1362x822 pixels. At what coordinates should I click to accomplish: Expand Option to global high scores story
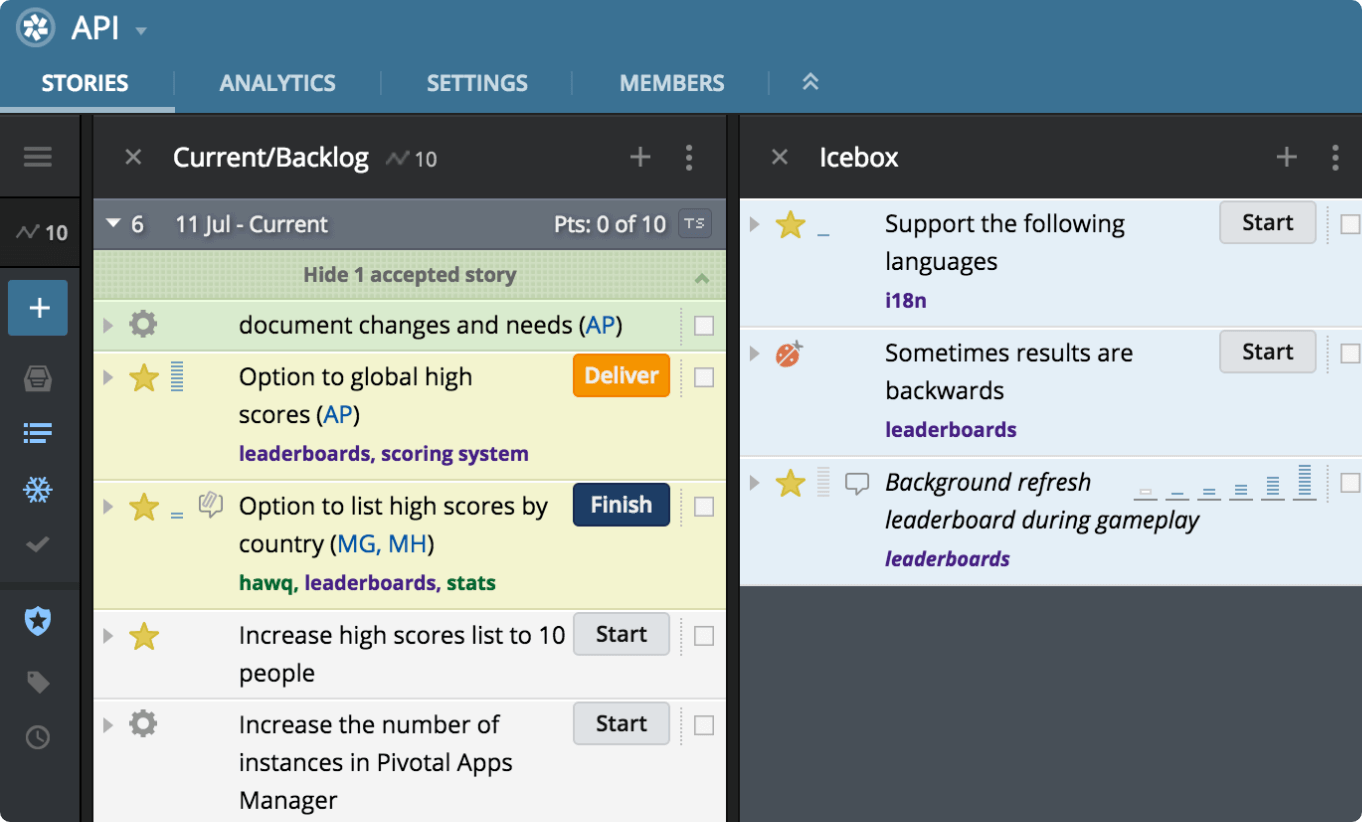[x=108, y=377]
